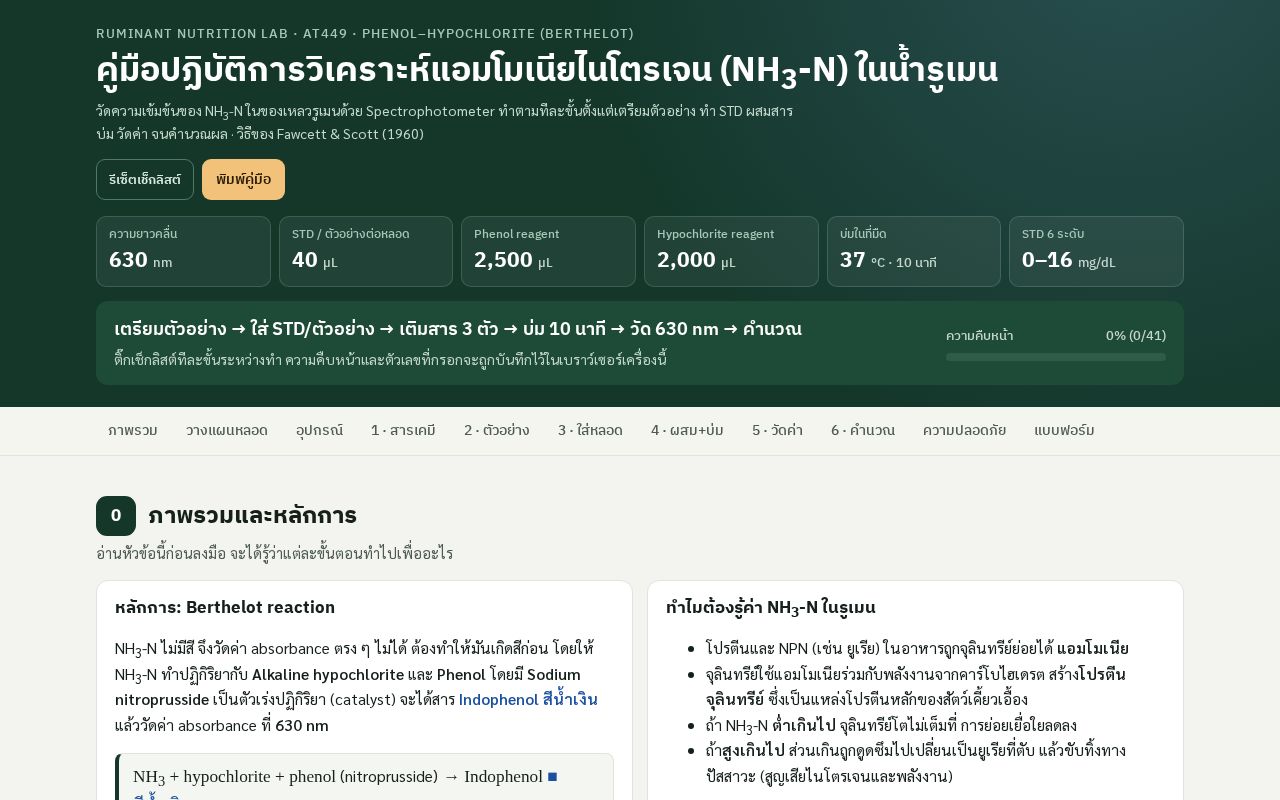Click the ทำไมต้องรู้ค่า NH3-N ในรูเมน heading
This screenshot has height=800, width=1280.
[x=771, y=607]
